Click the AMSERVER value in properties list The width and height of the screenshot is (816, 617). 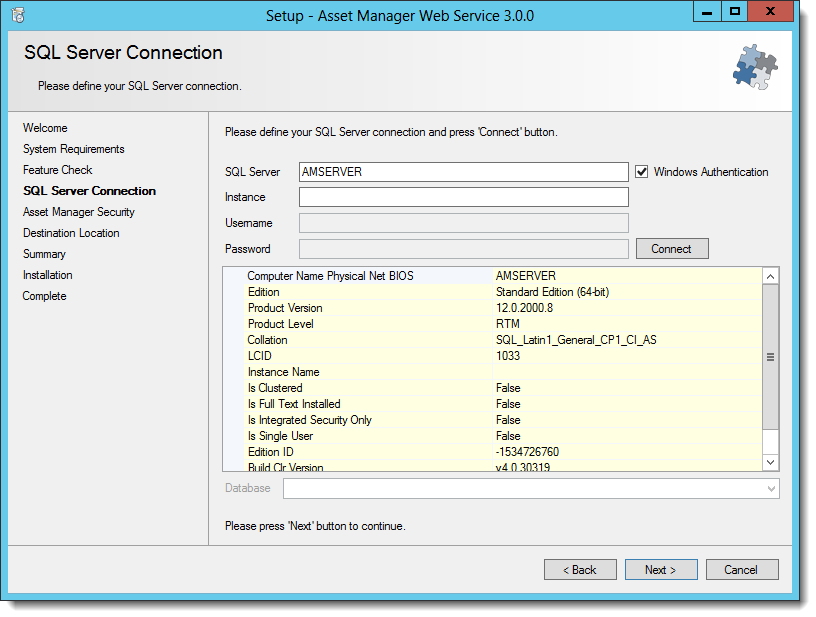pyautogui.click(x=526, y=276)
